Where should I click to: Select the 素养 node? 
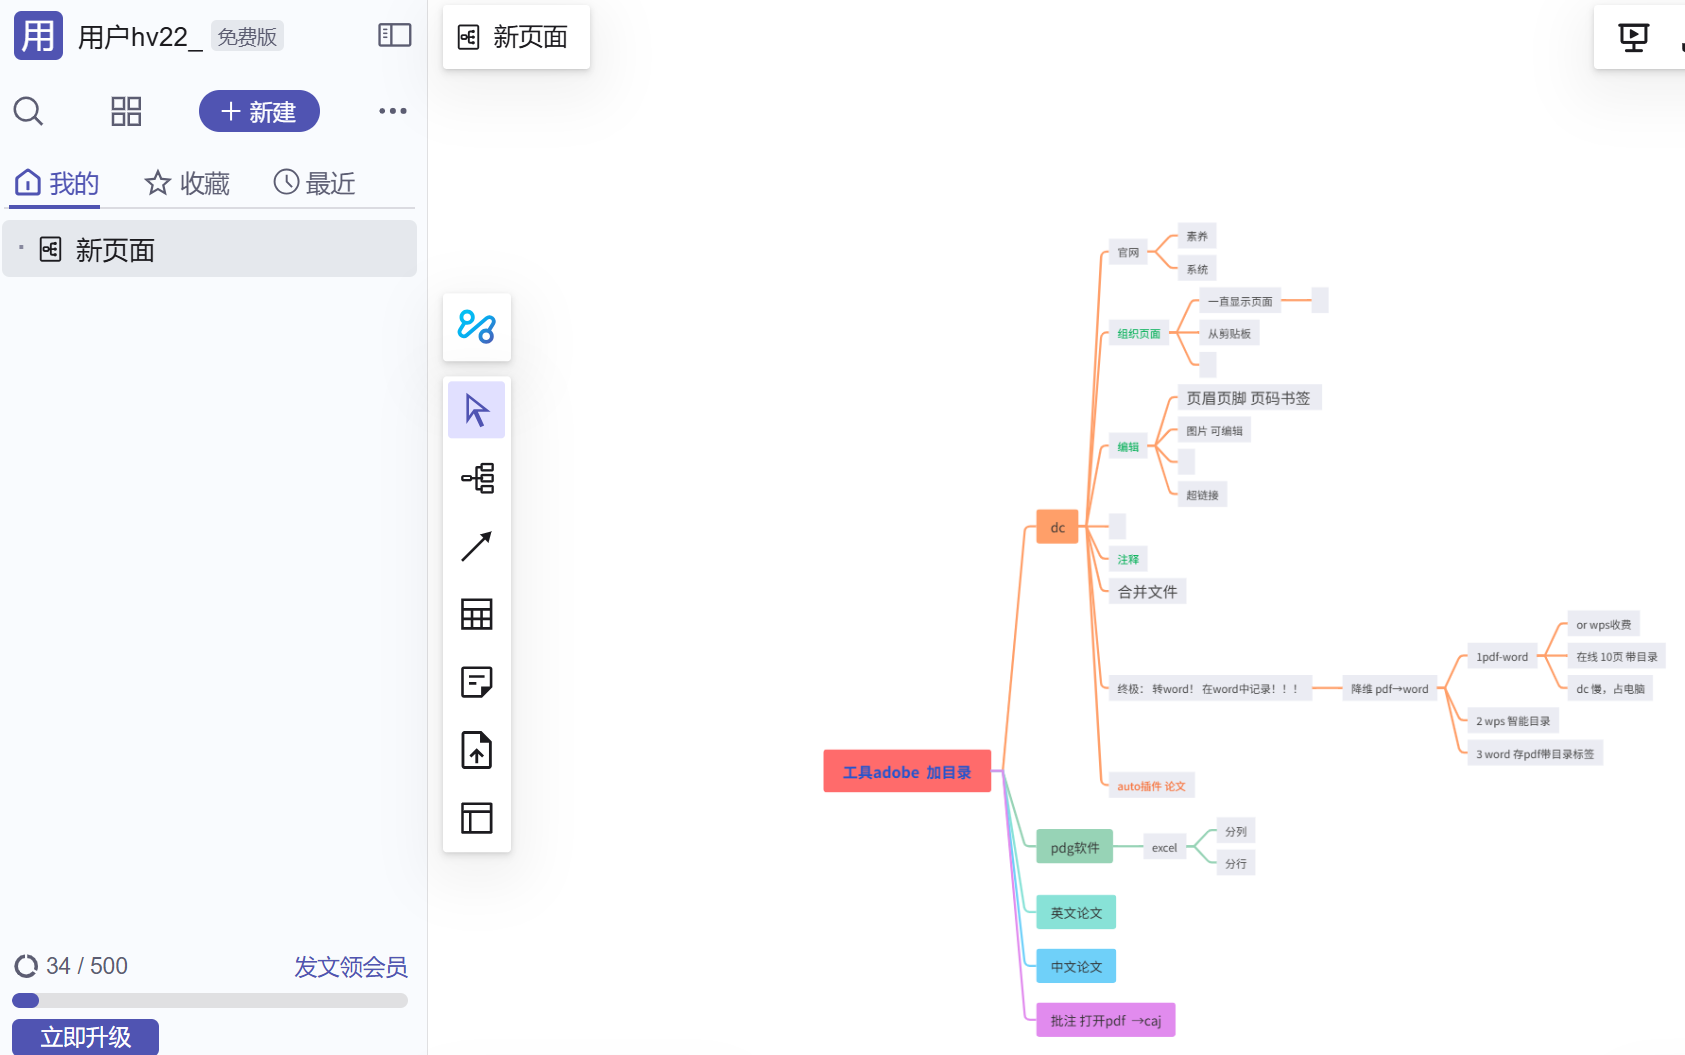tap(1197, 236)
